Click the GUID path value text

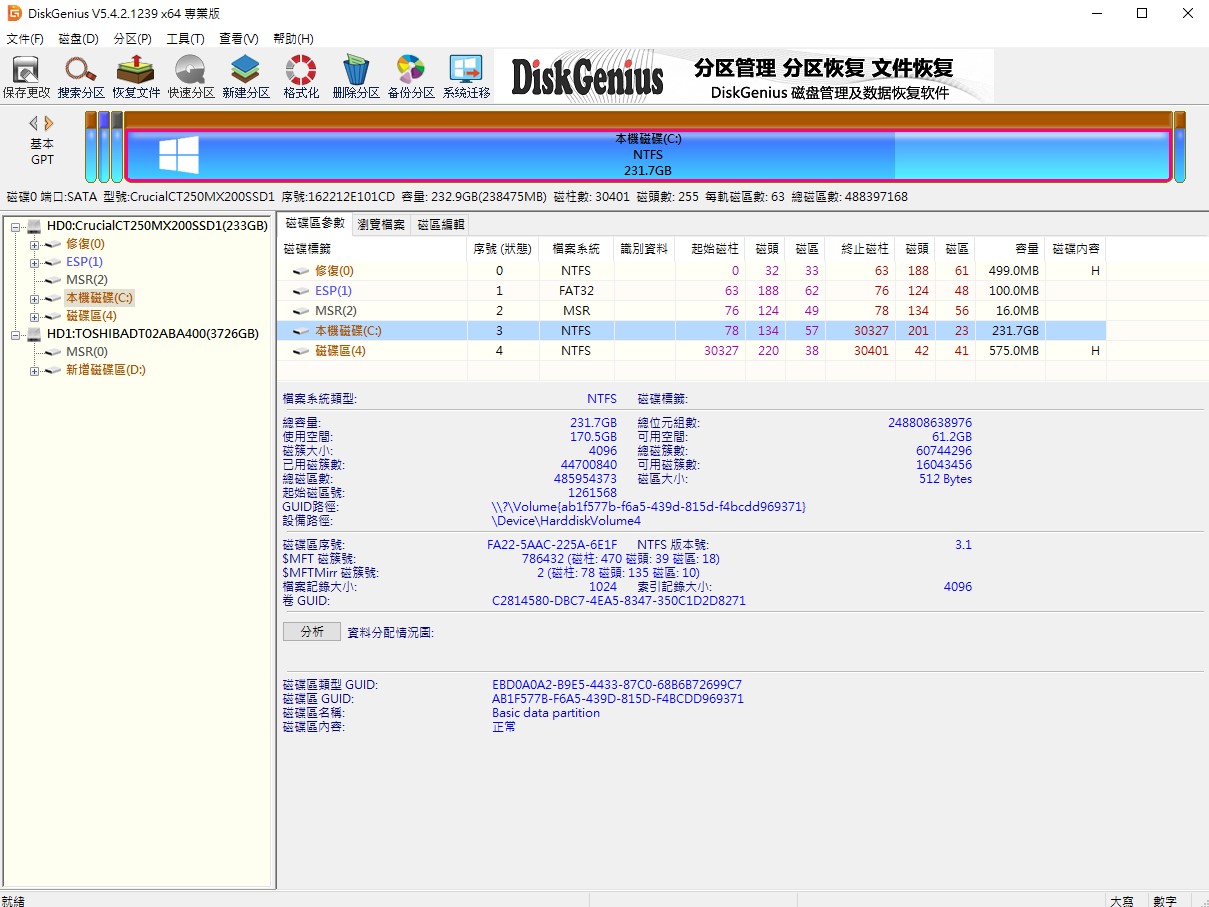(649, 507)
